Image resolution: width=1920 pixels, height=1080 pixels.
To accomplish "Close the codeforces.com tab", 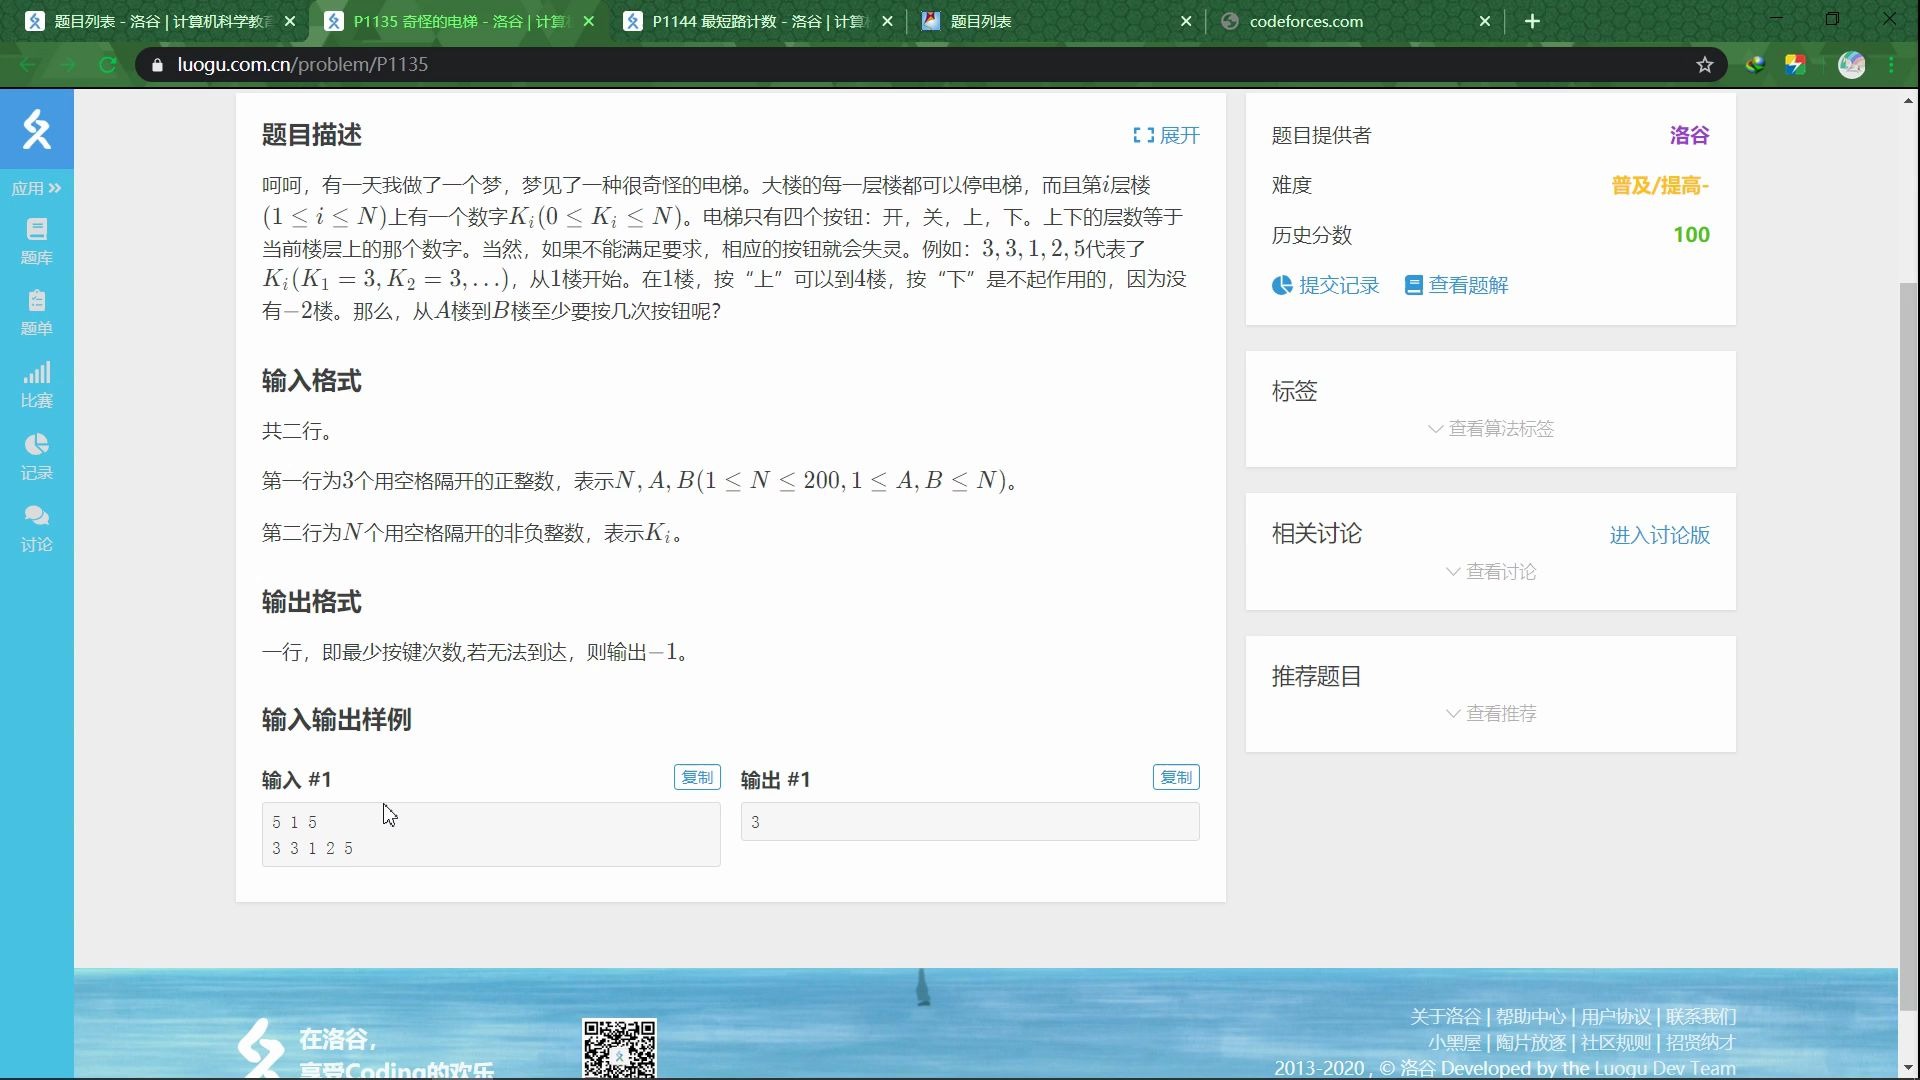I will coord(1485,21).
